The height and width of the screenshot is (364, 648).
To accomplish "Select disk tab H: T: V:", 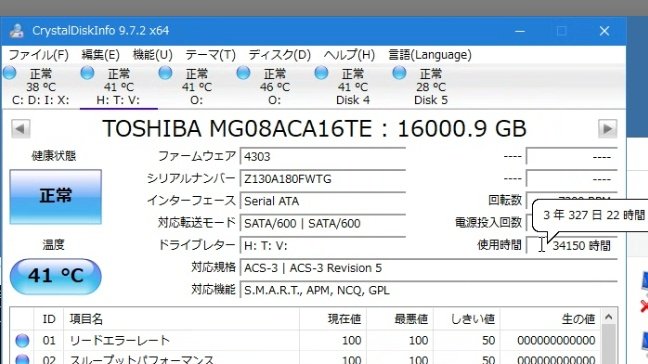I will (118, 87).
